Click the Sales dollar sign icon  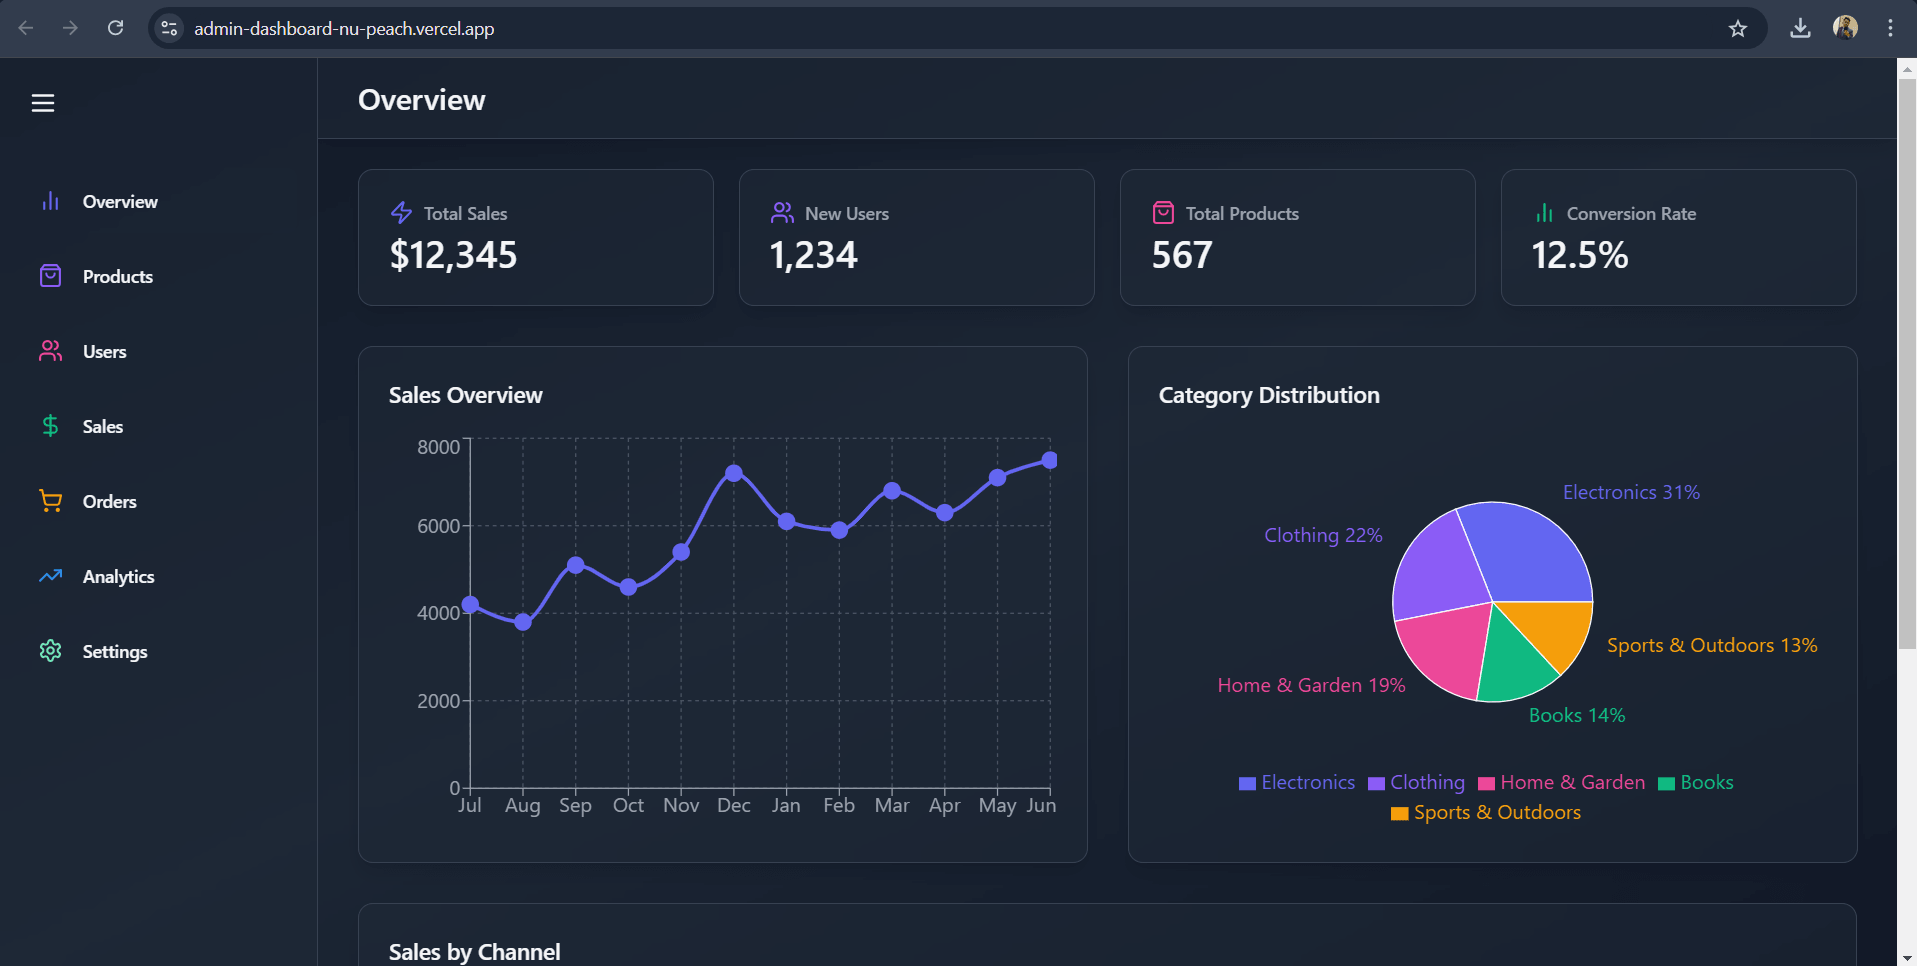[50, 426]
